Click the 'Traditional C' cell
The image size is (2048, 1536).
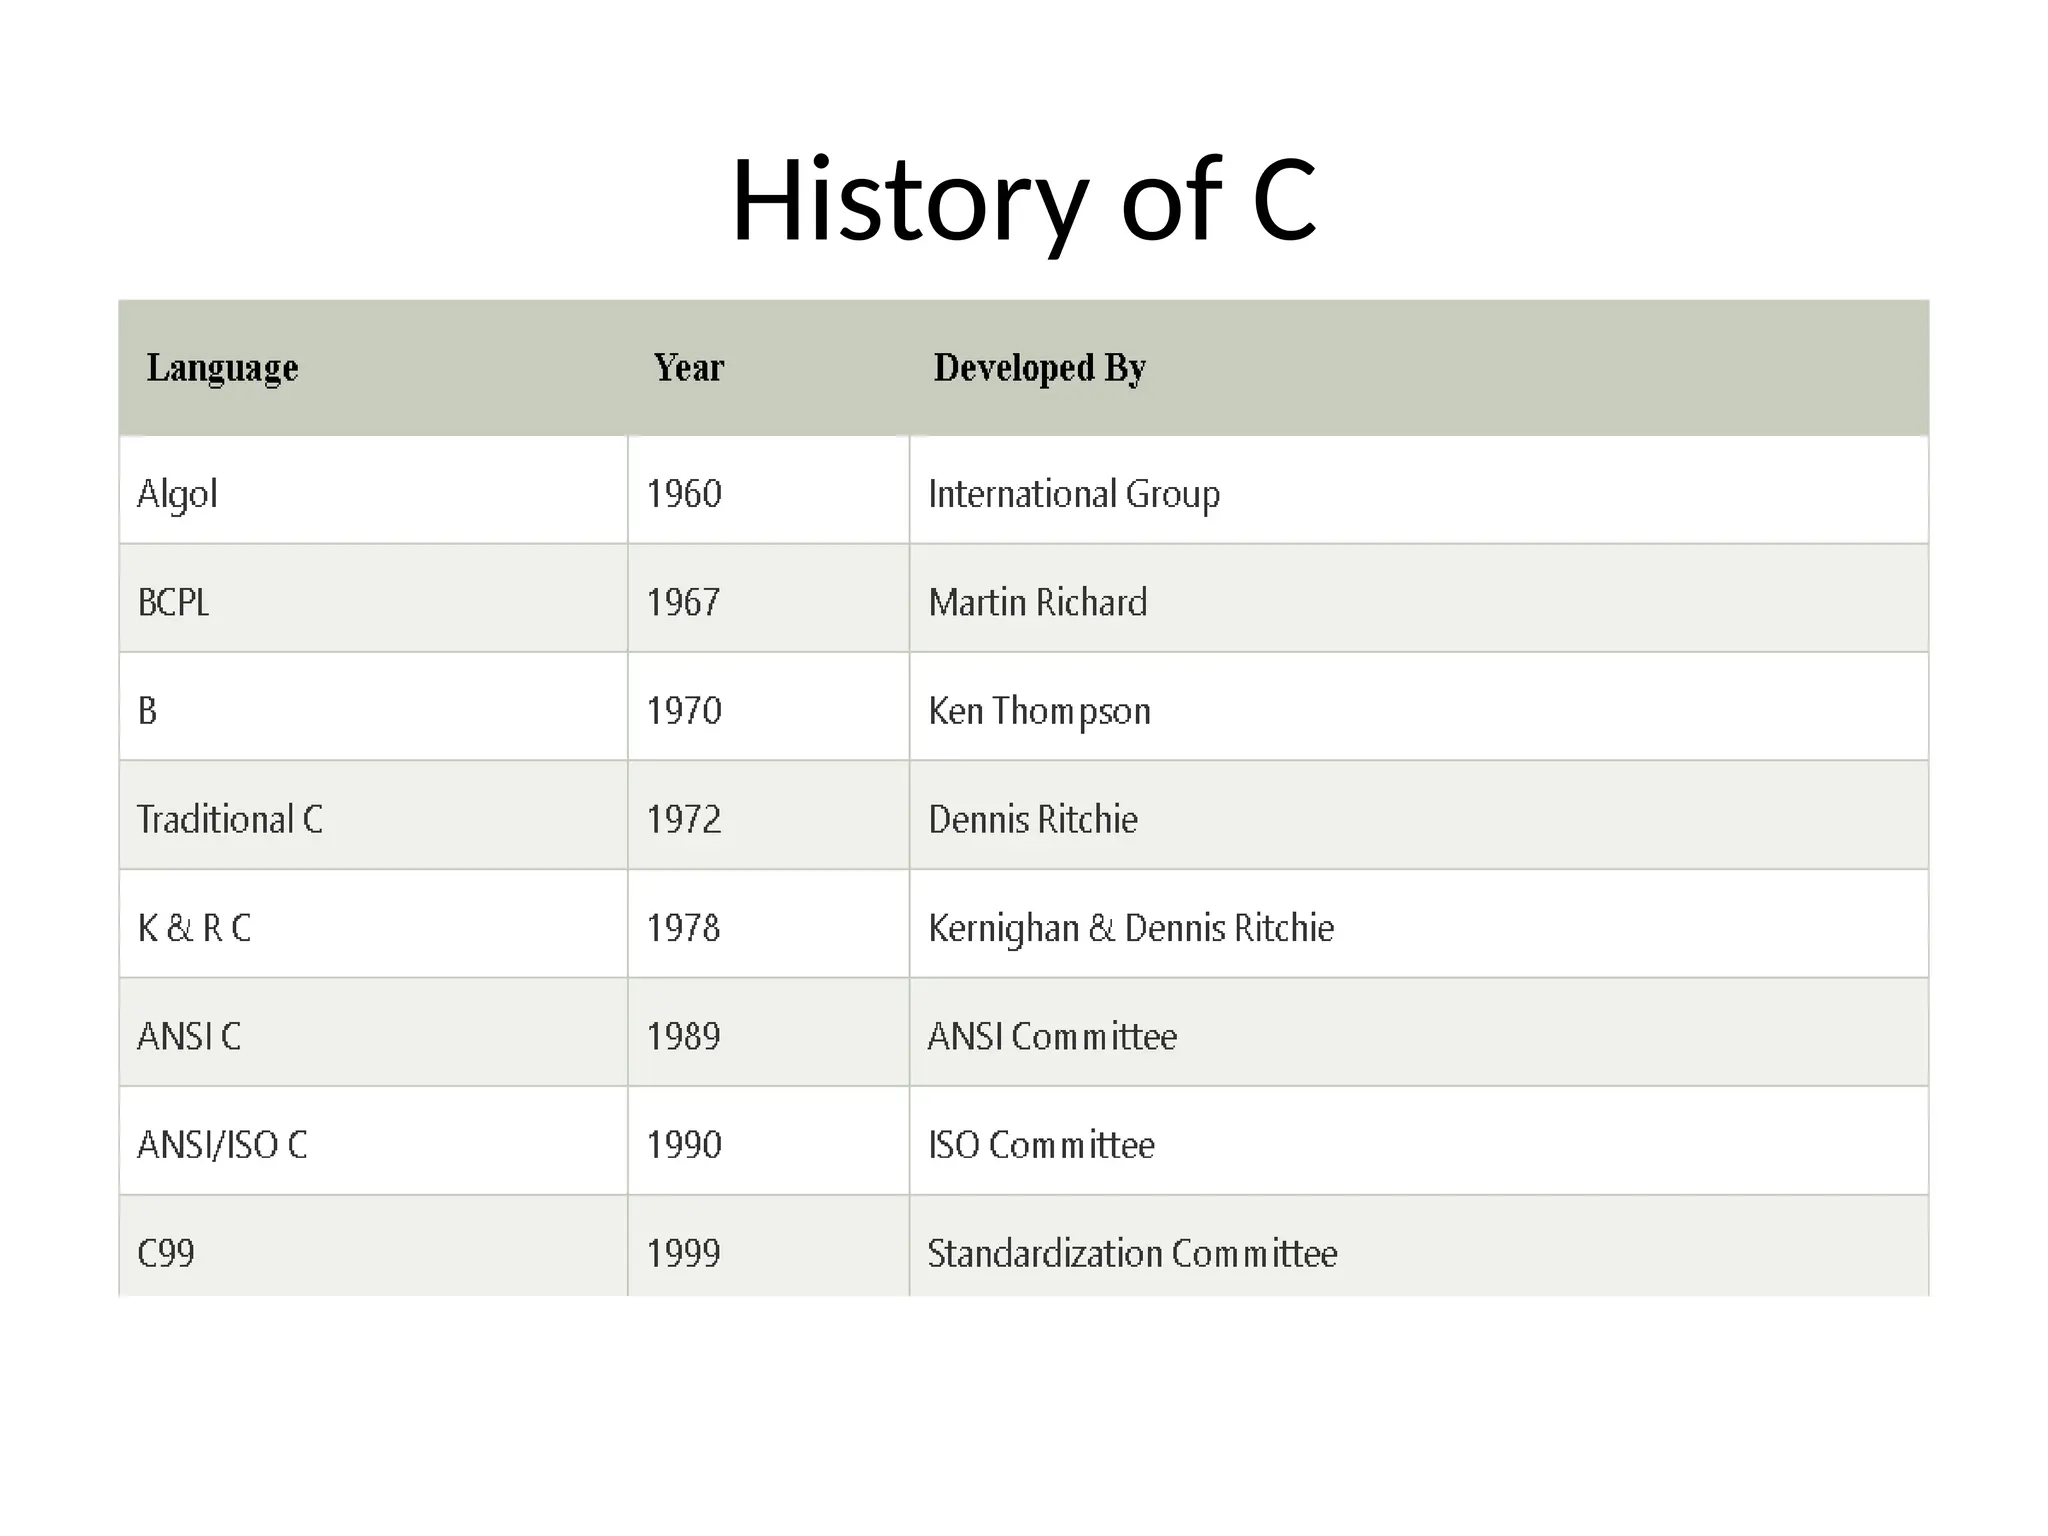point(230,820)
